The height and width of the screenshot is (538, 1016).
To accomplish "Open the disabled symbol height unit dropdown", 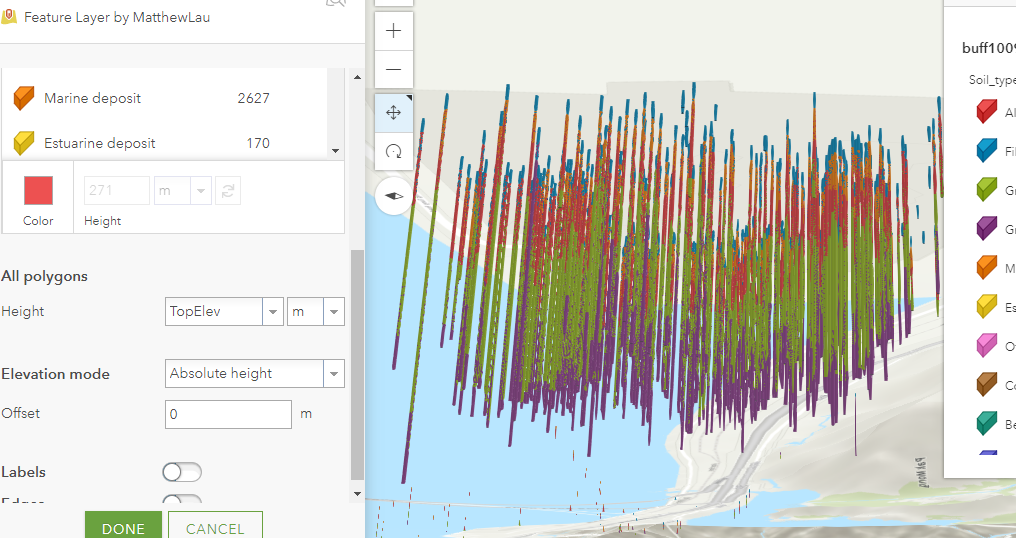I will [201, 191].
